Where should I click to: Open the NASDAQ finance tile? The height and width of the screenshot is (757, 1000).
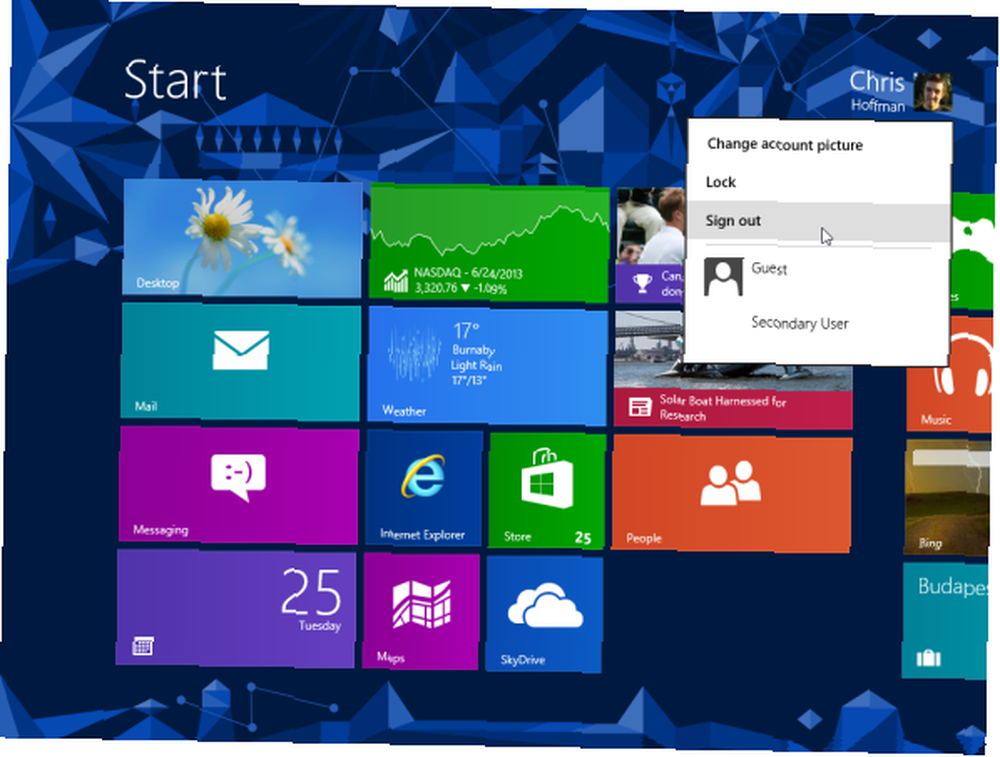tap(489, 242)
